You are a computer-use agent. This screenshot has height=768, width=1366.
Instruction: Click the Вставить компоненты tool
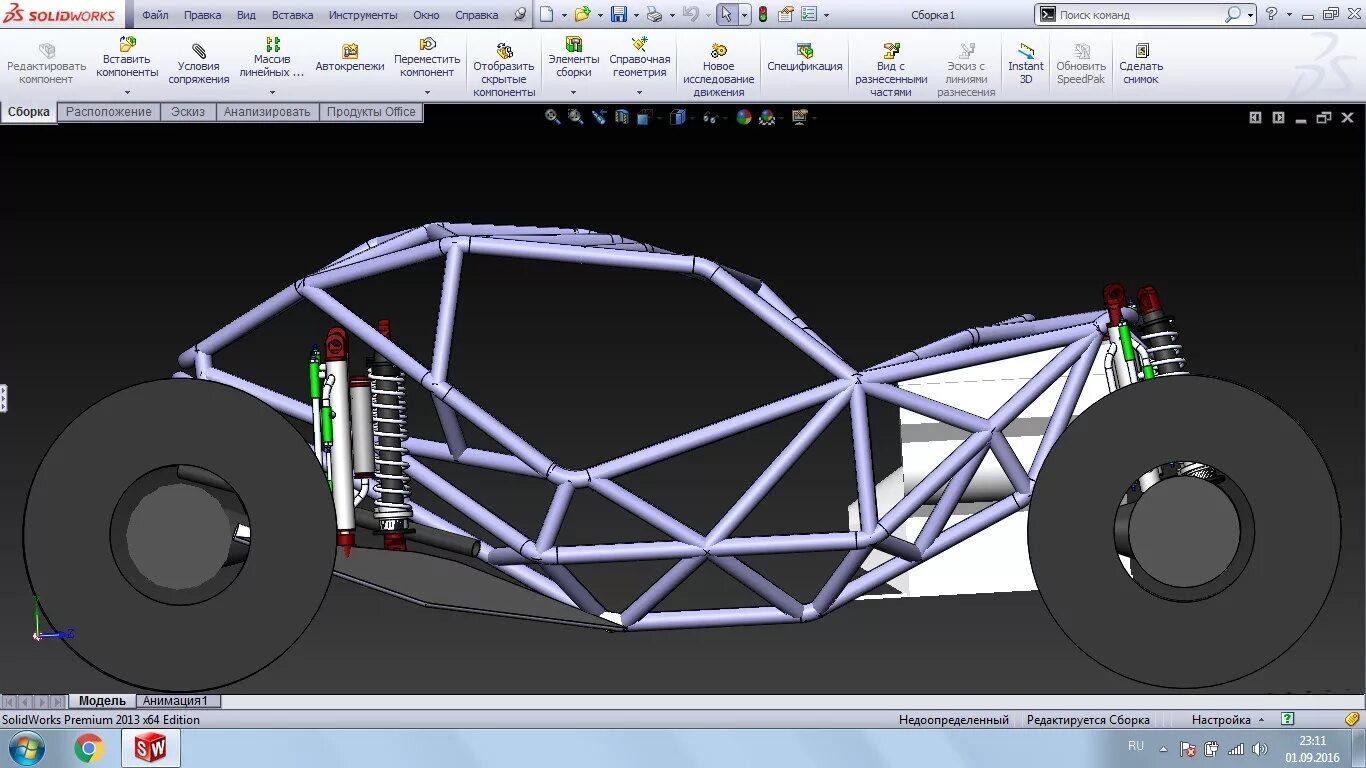pos(127,58)
